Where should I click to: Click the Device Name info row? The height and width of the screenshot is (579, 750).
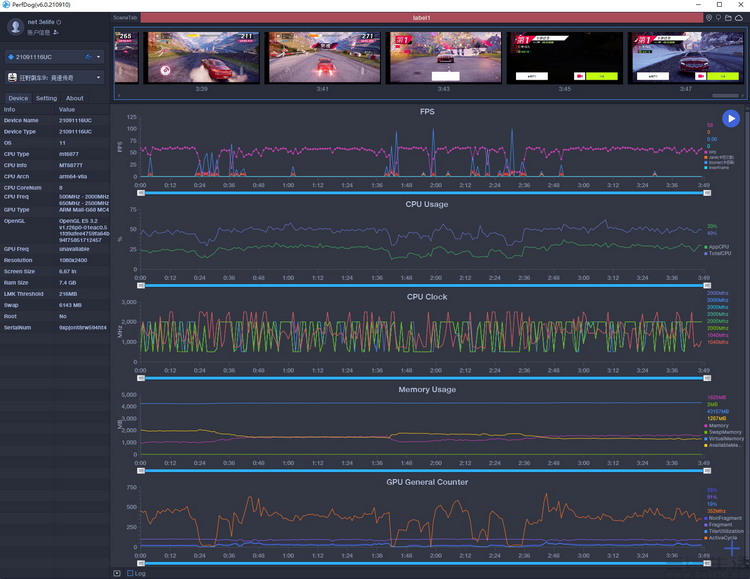tap(55, 121)
